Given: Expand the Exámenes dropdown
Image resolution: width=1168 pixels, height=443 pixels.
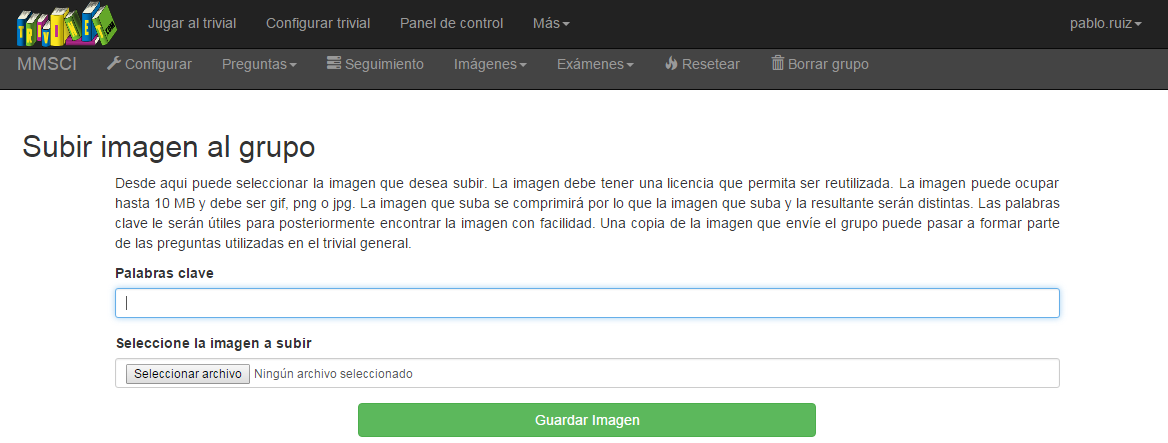Looking at the screenshot, I should click(595, 64).
